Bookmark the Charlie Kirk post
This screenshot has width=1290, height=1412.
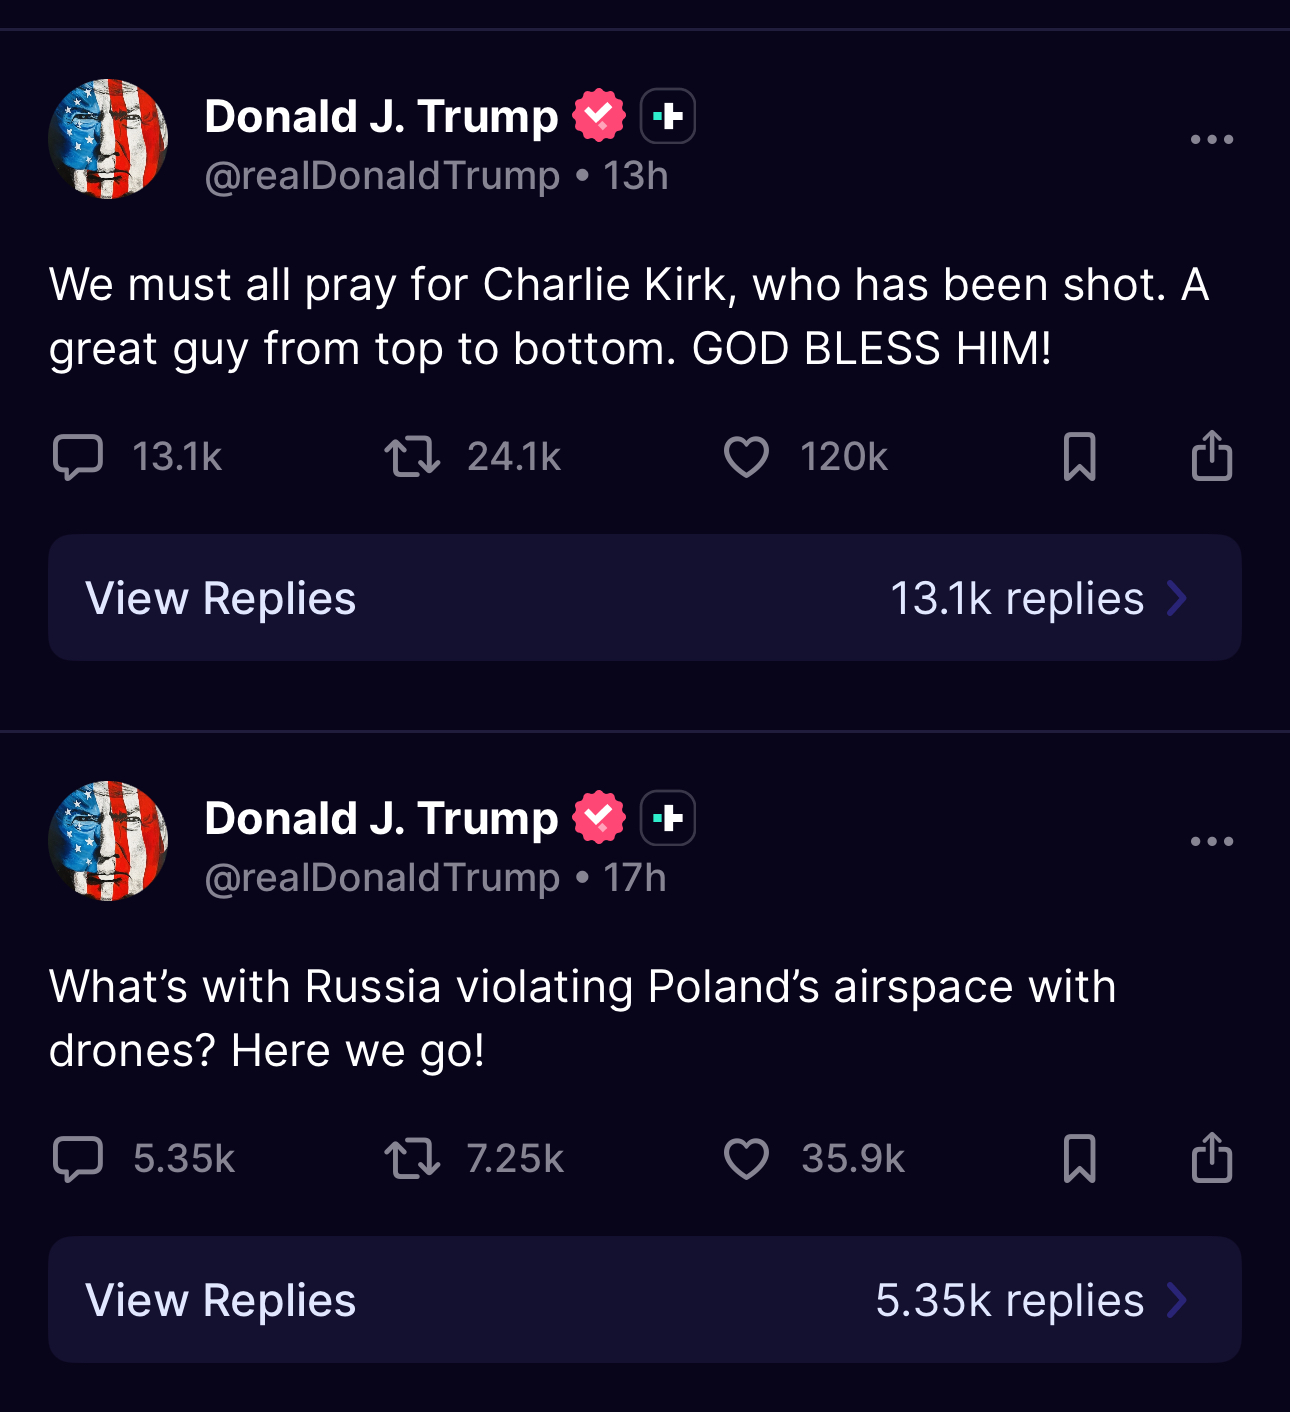click(x=1079, y=457)
